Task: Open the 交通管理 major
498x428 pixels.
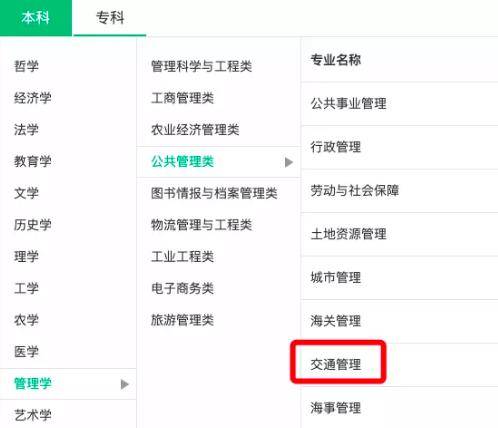Action: coord(336,364)
